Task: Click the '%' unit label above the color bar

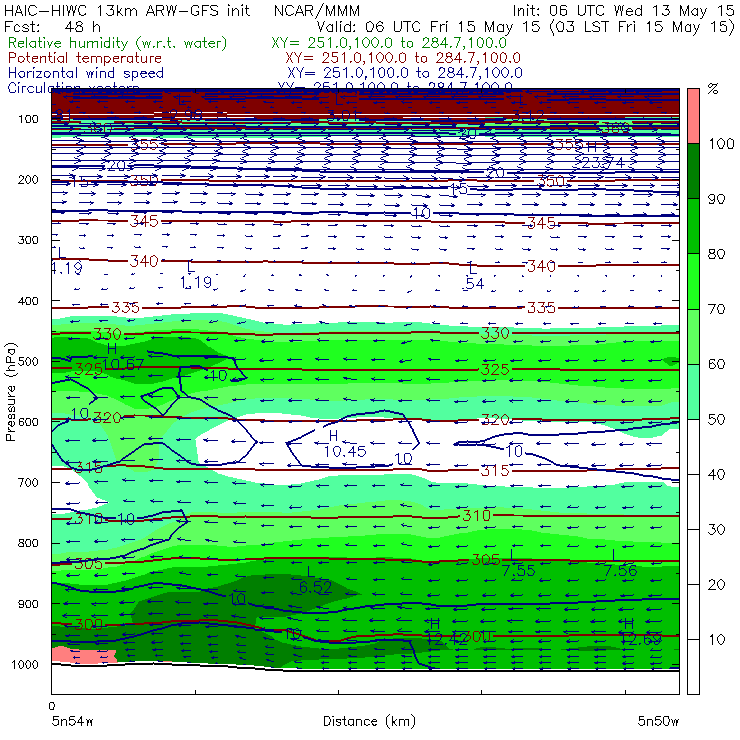Action: [713, 89]
